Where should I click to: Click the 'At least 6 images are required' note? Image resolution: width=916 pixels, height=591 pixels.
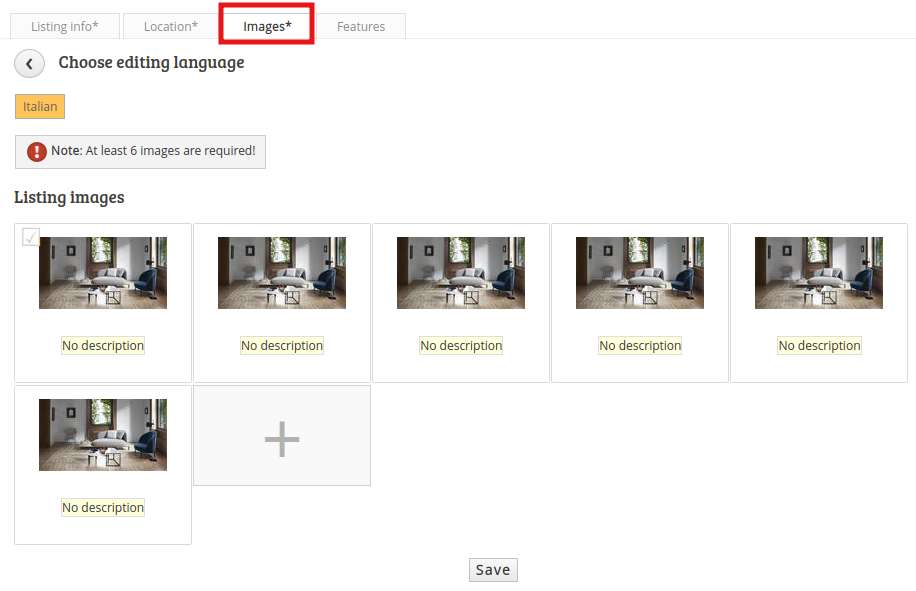(x=140, y=152)
